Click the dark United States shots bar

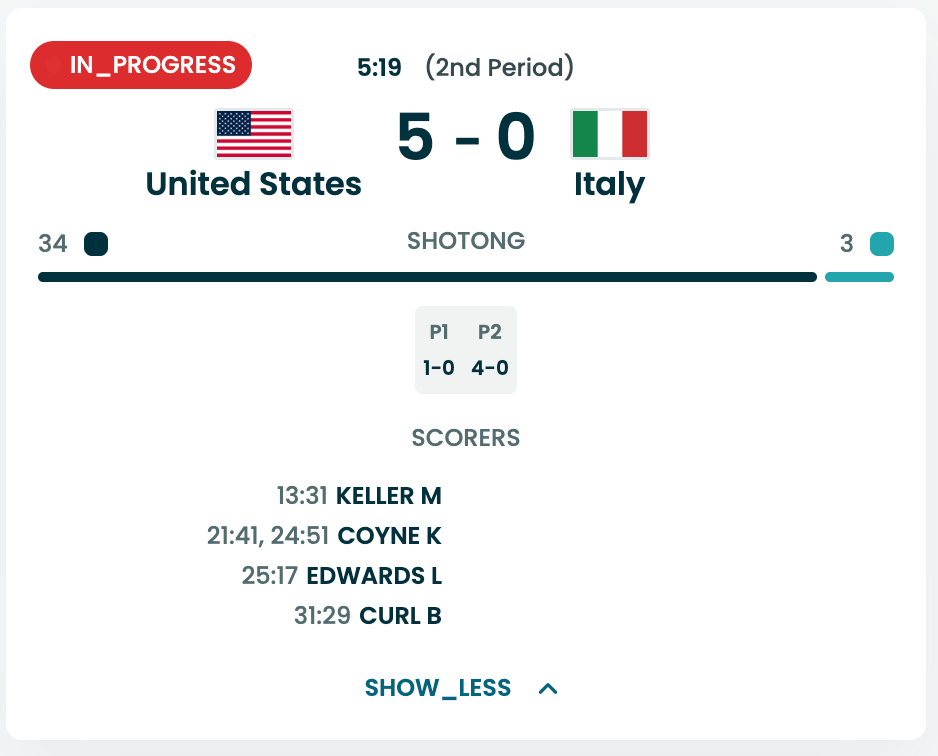(427, 277)
